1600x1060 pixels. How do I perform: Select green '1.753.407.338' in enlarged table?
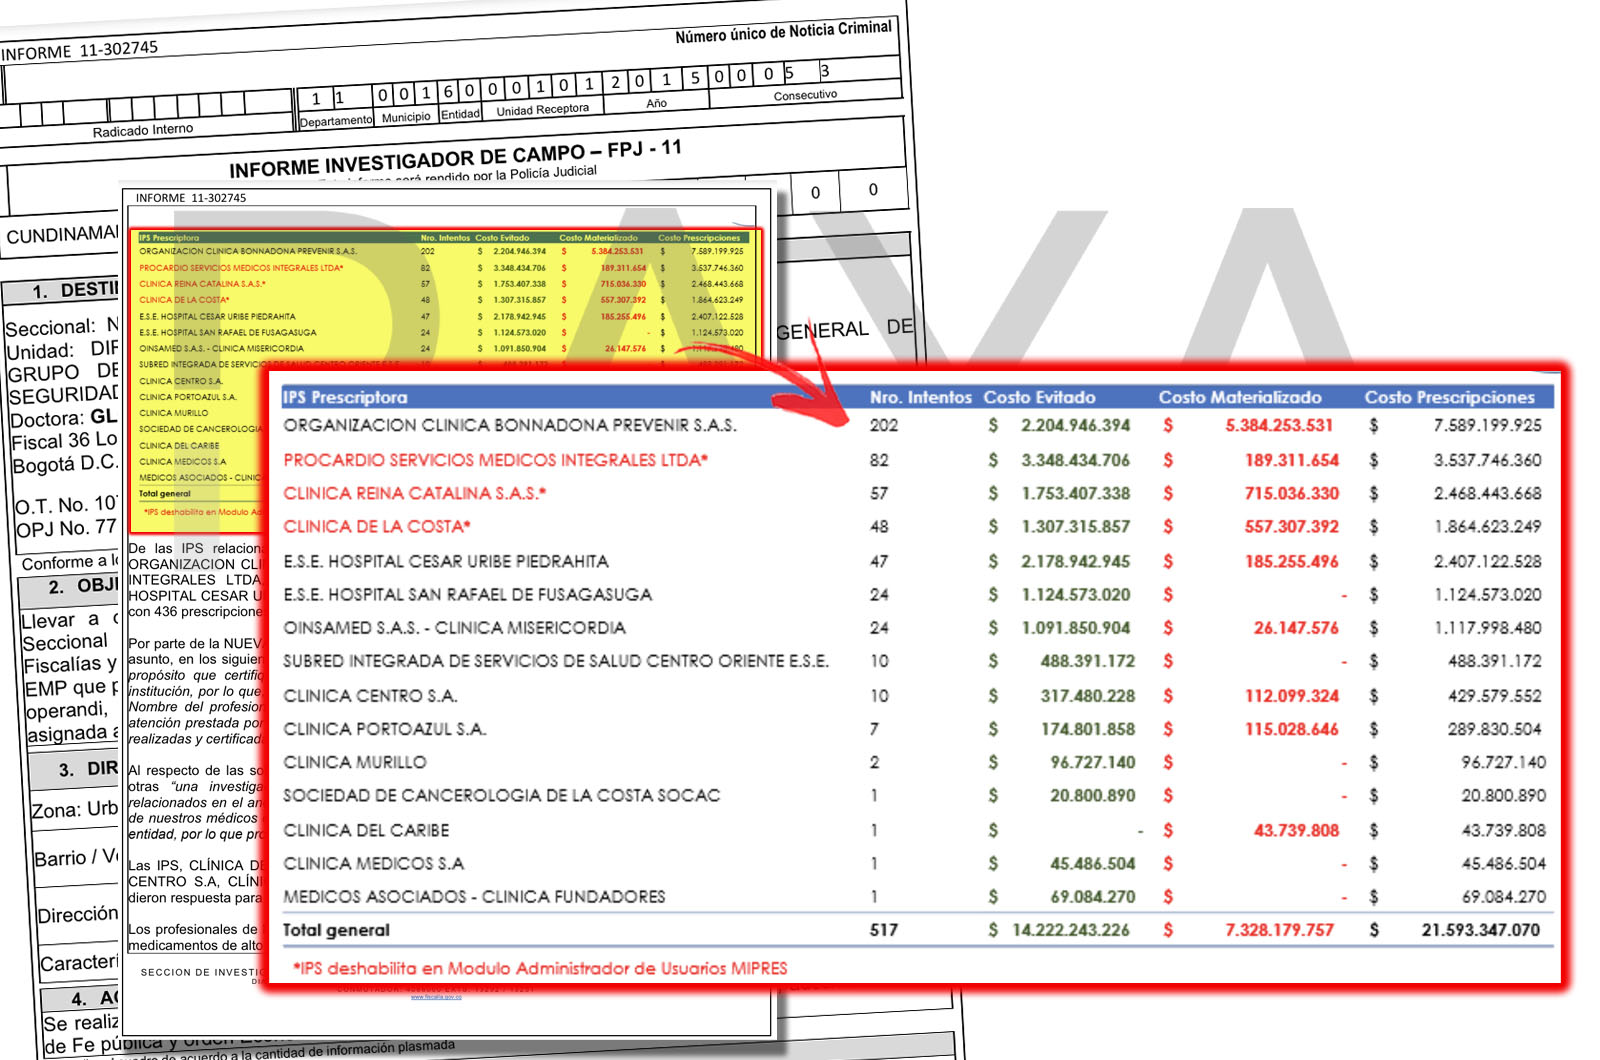pos(1076,493)
